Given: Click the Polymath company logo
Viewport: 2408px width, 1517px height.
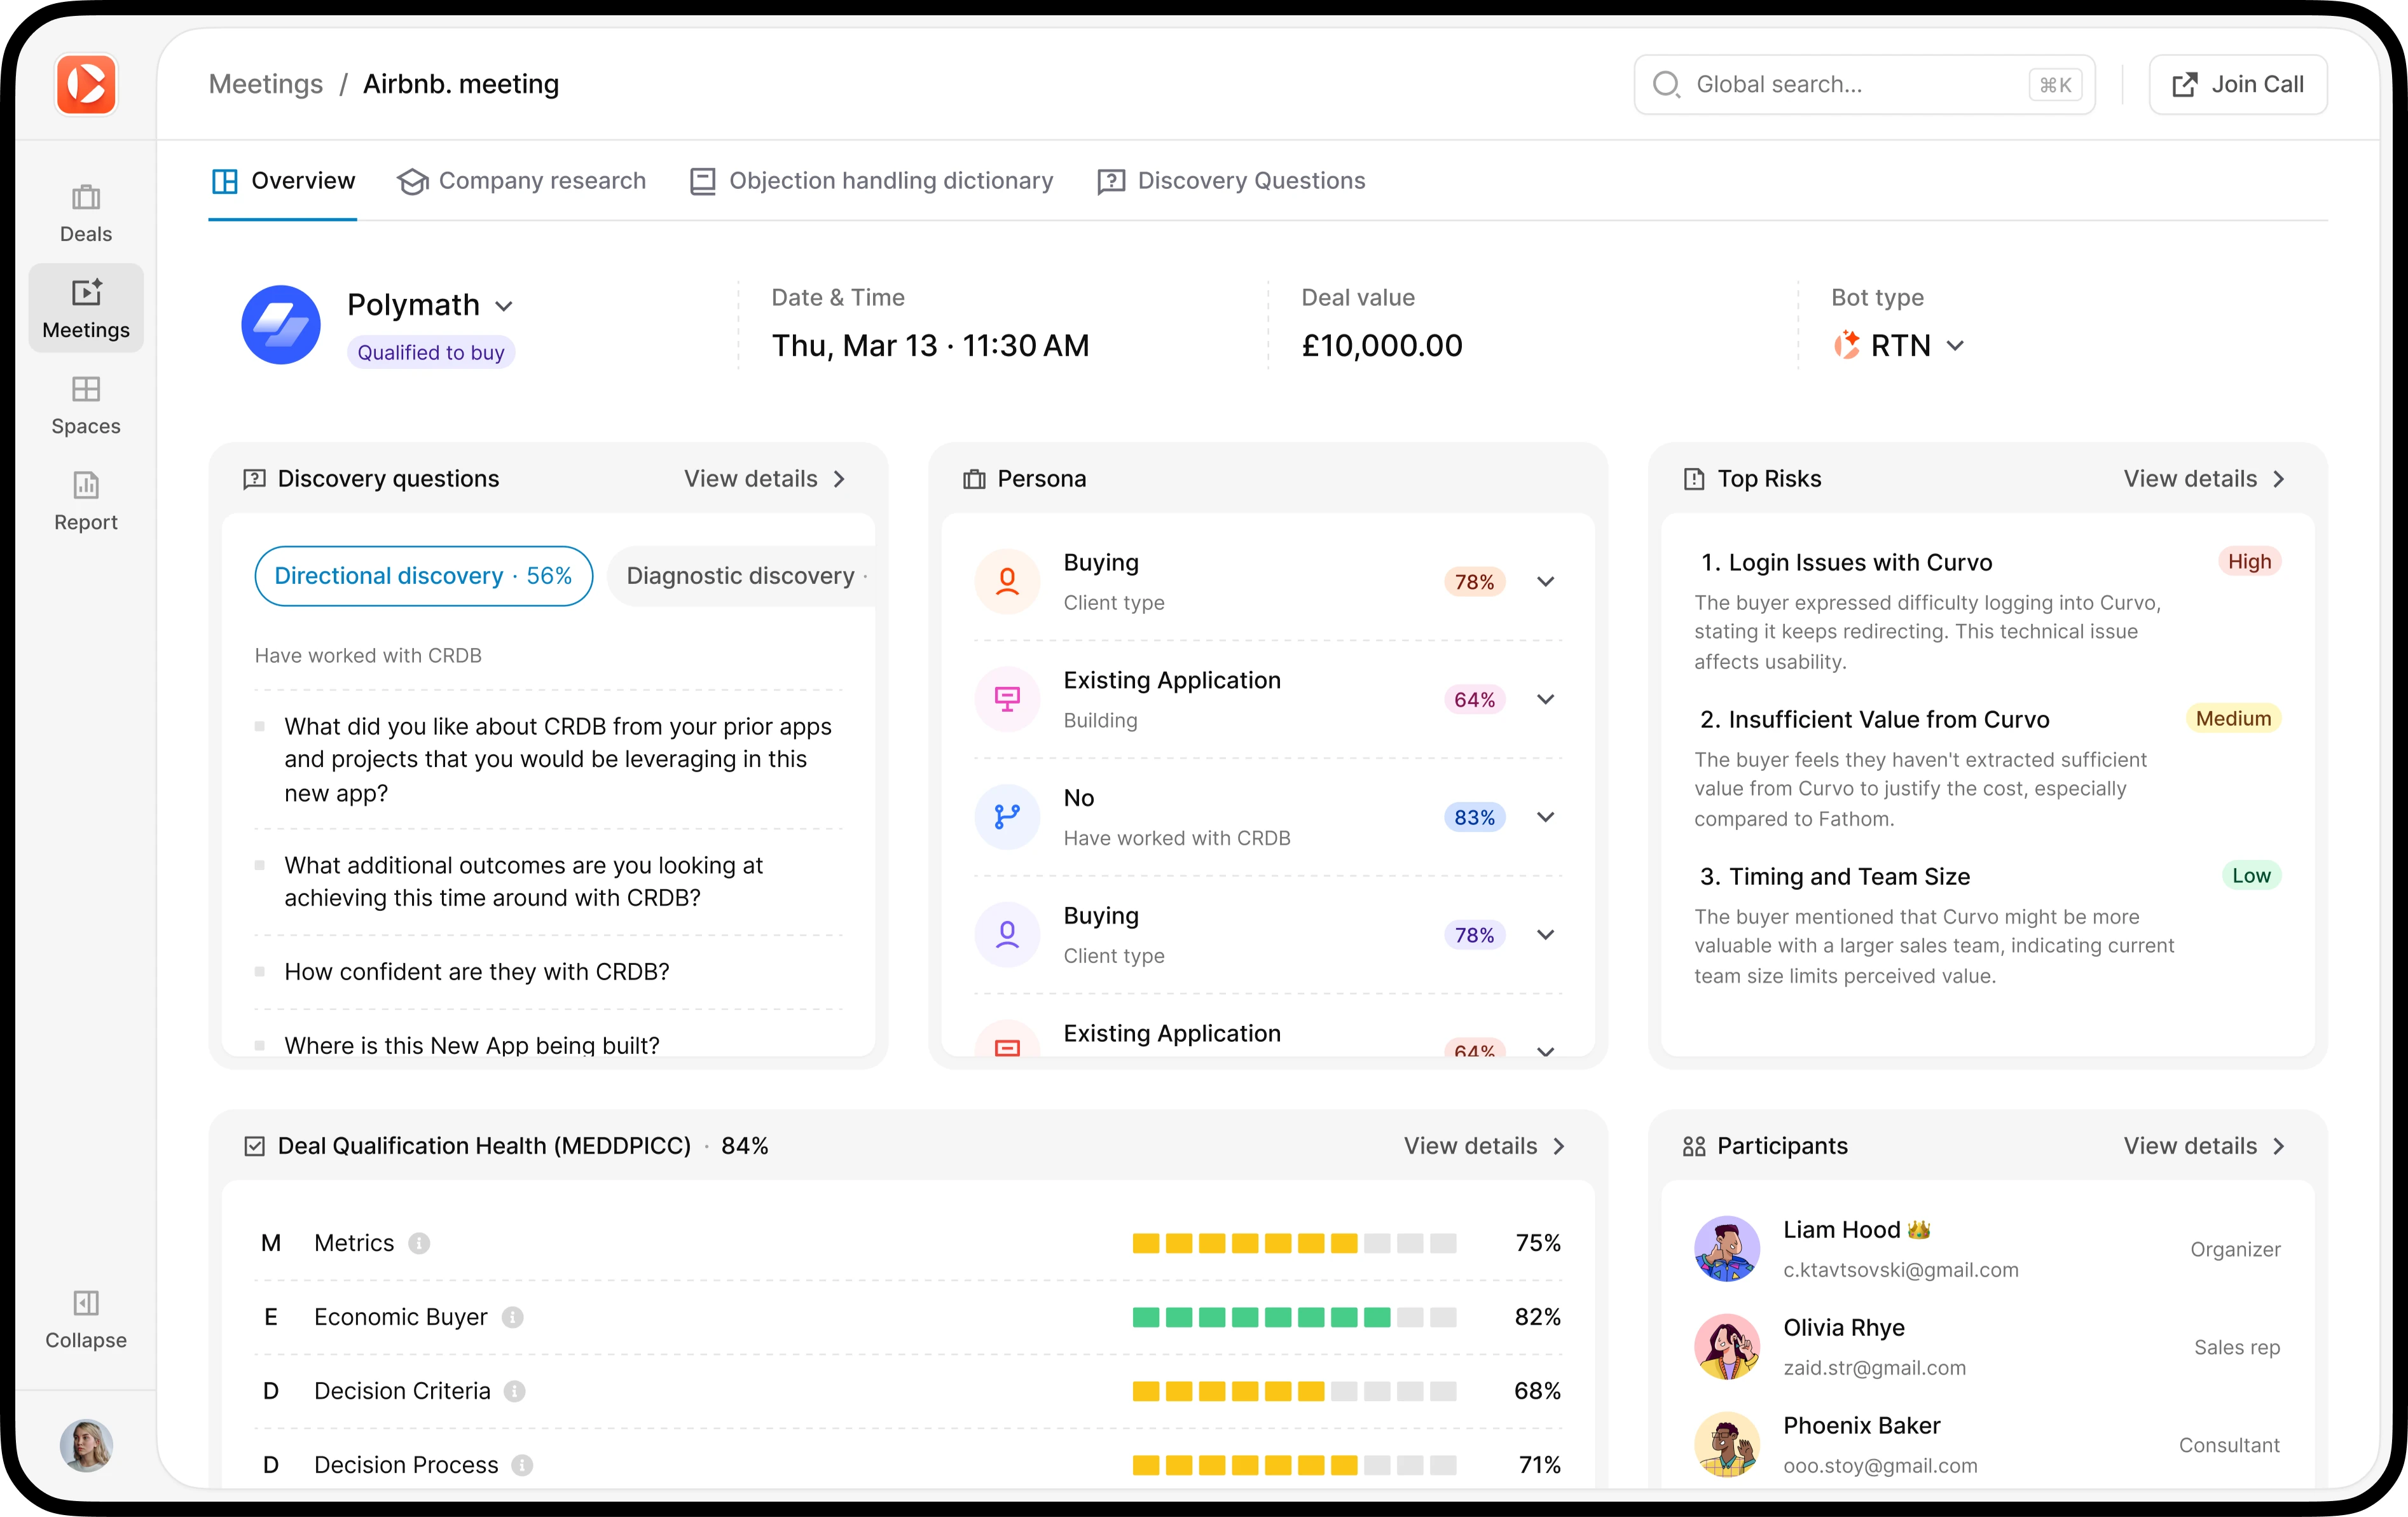Looking at the screenshot, I should click(281, 325).
